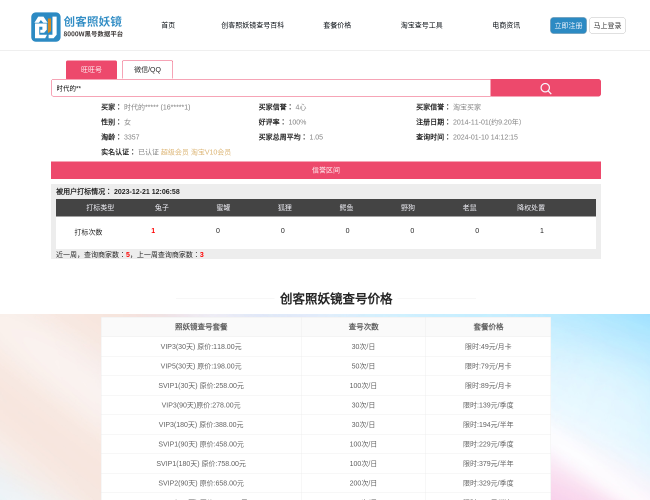Image resolution: width=650 pixels, height=500 pixels.
Task: Click the 被用户打标情况 timestamp 2023-12-21 12:06:58
Action: [x=147, y=192]
